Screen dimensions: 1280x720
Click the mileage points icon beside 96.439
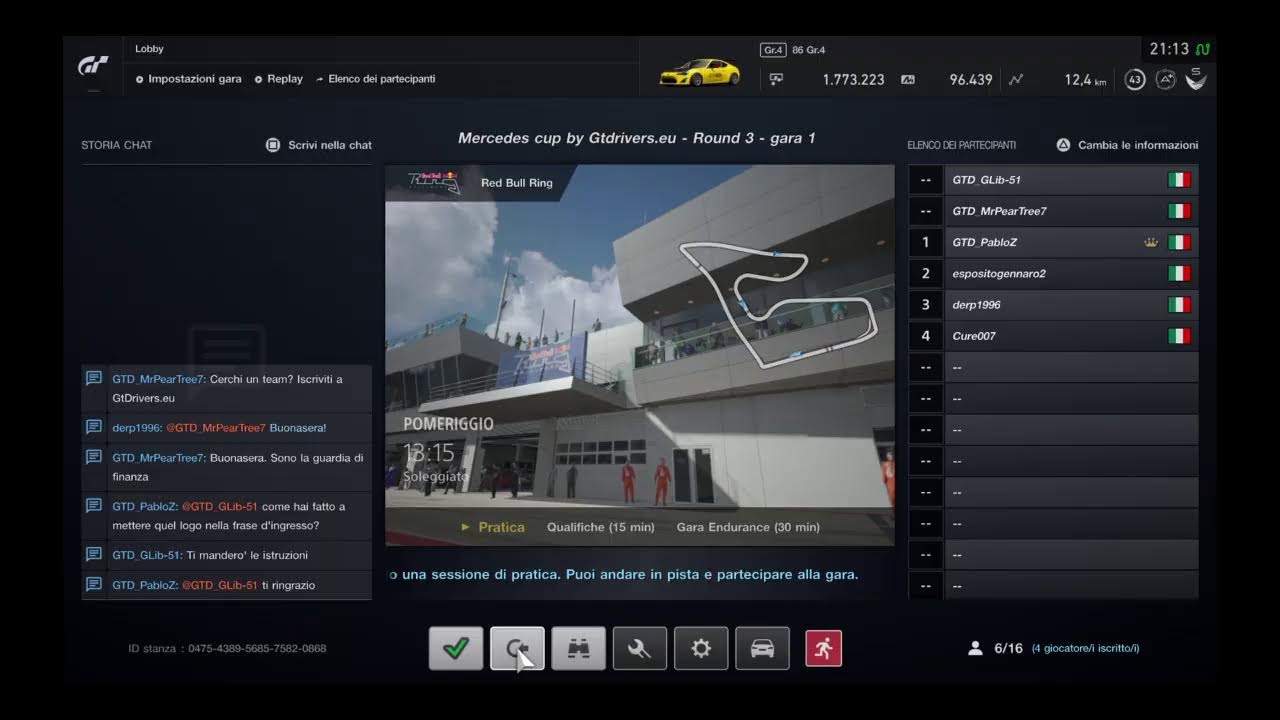[x=908, y=79]
